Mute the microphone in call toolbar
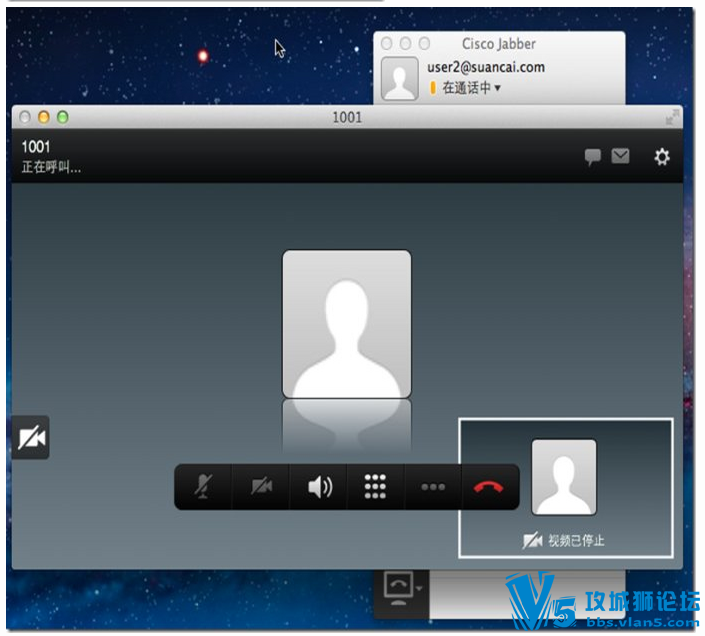The height and width of the screenshot is (636, 705). tap(203, 487)
